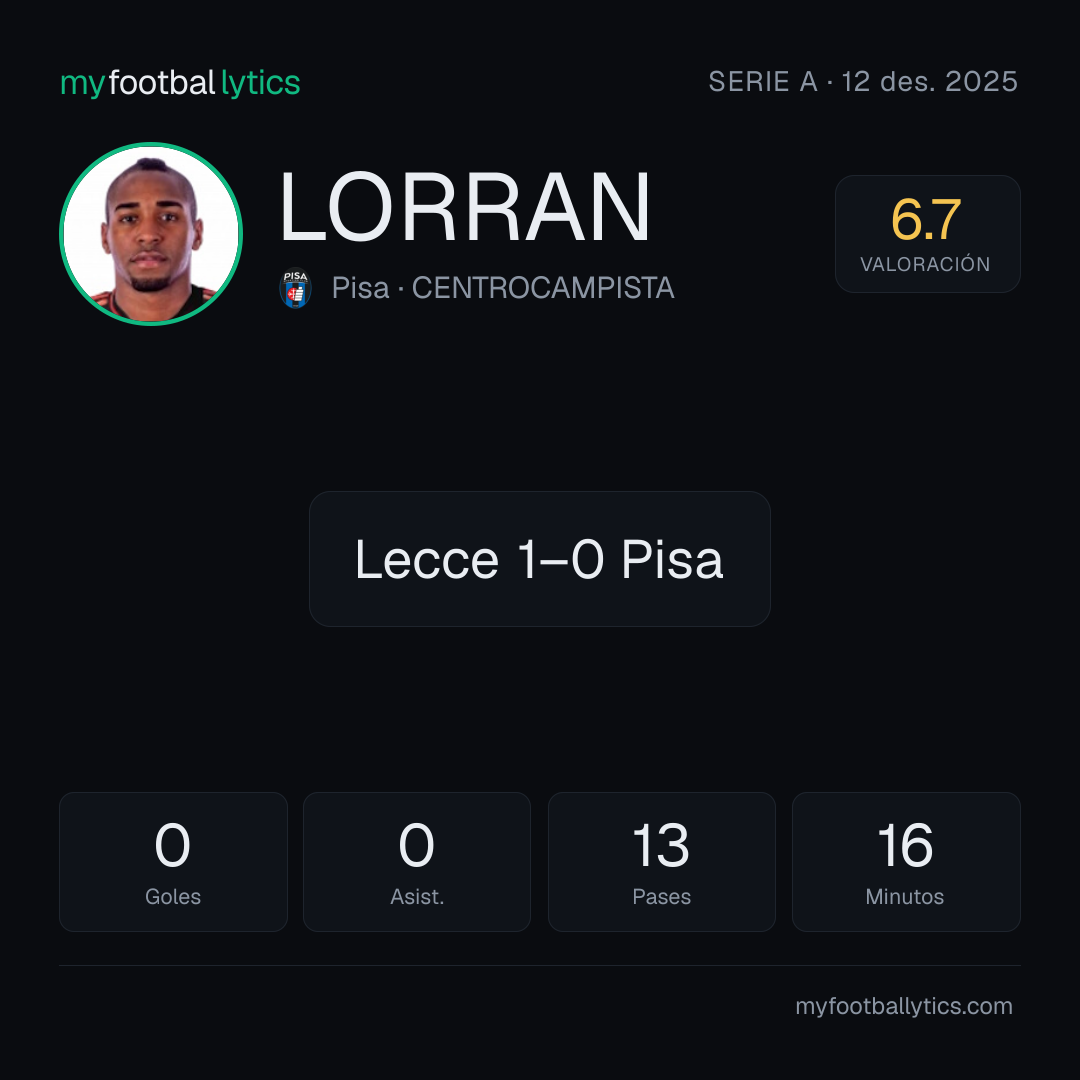The height and width of the screenshot is (1080, 1080).
Task: Click the Pisa · CENTROCAMPISTA subtitle
Action: (x=503, y=288)
